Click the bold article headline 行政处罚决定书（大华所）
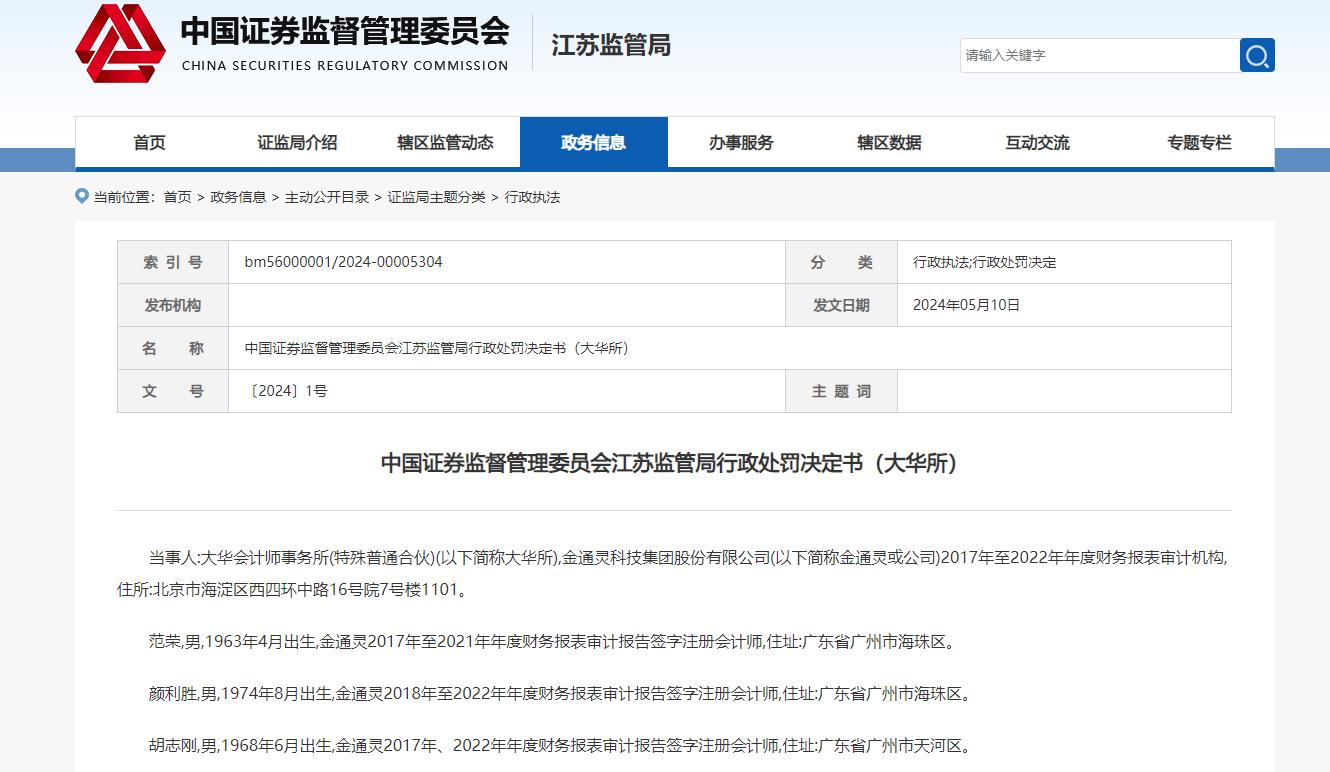 pyautogui.click(x=673, y=463)
